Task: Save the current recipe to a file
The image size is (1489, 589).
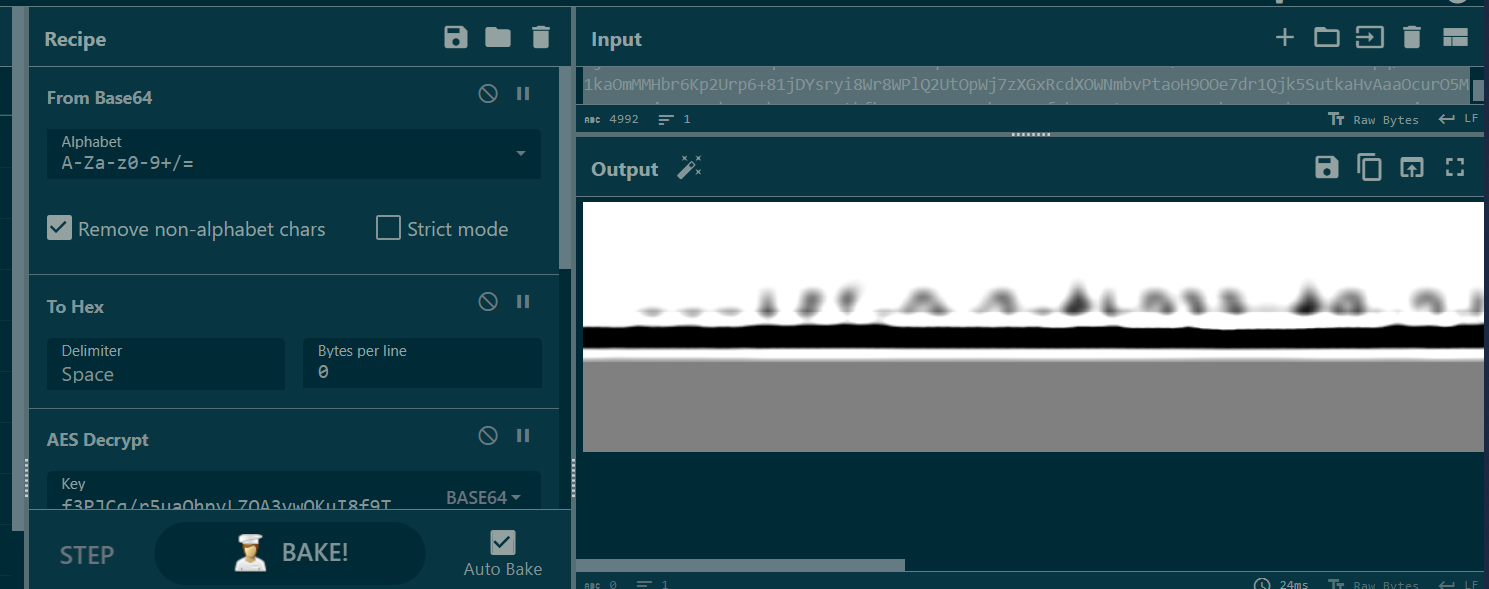Action: [x=455, y=37]
